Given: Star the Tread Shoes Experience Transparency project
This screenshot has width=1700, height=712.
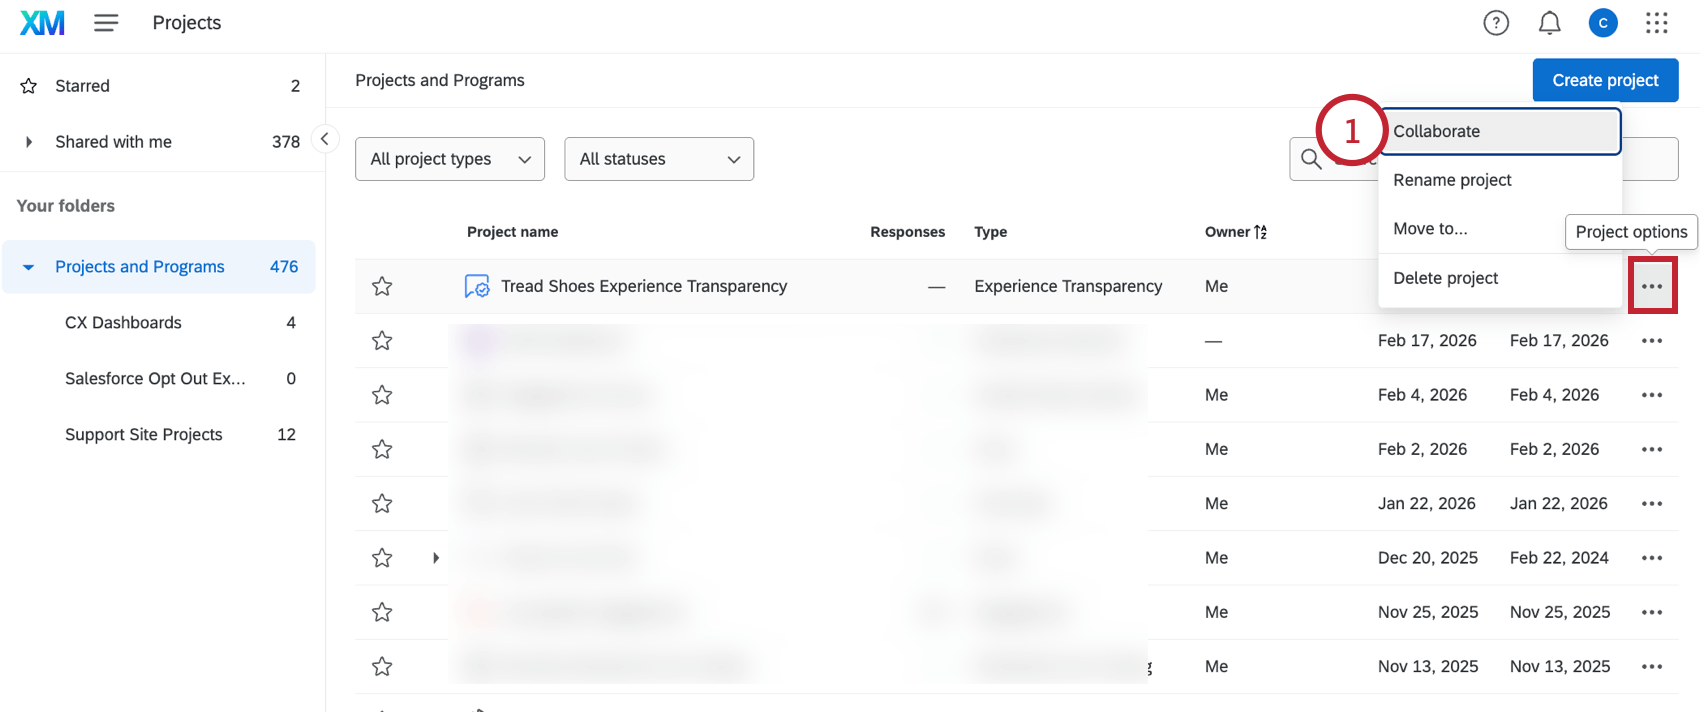Looking at the screenshot, I should 382,287.
